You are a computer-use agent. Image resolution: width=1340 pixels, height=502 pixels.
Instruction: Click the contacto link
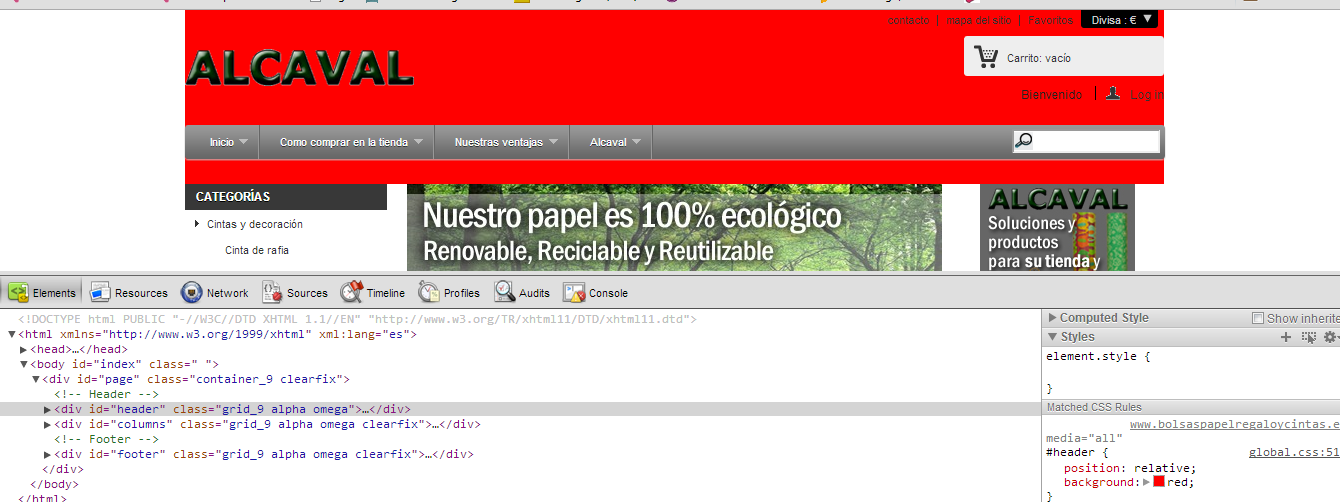click(x=908, y=20)
